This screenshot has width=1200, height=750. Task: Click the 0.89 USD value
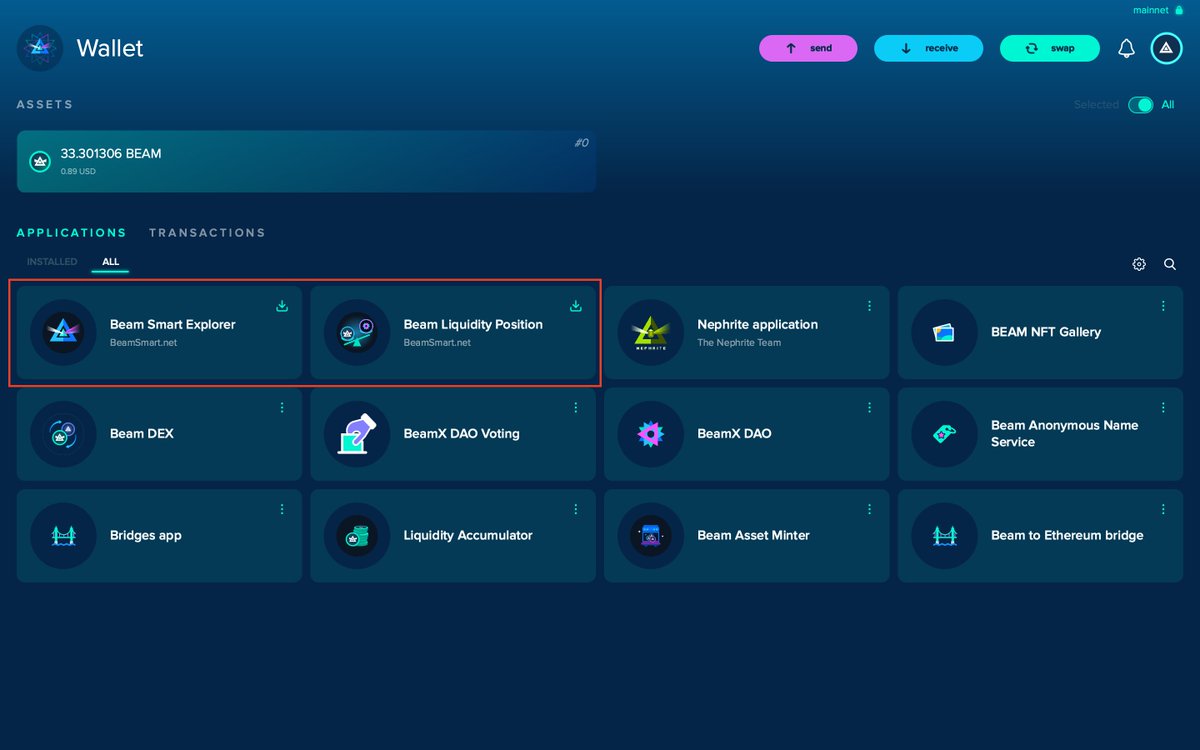point(78,172)
